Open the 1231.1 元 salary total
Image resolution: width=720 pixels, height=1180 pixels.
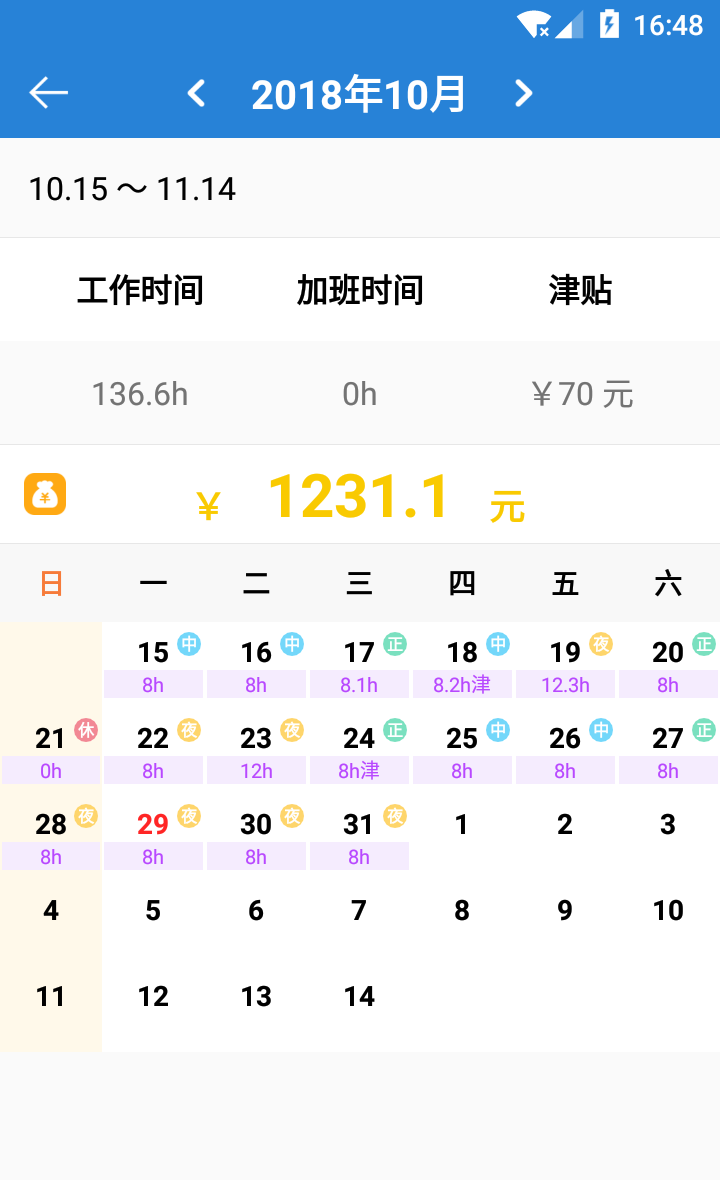[x=360, y=497]
